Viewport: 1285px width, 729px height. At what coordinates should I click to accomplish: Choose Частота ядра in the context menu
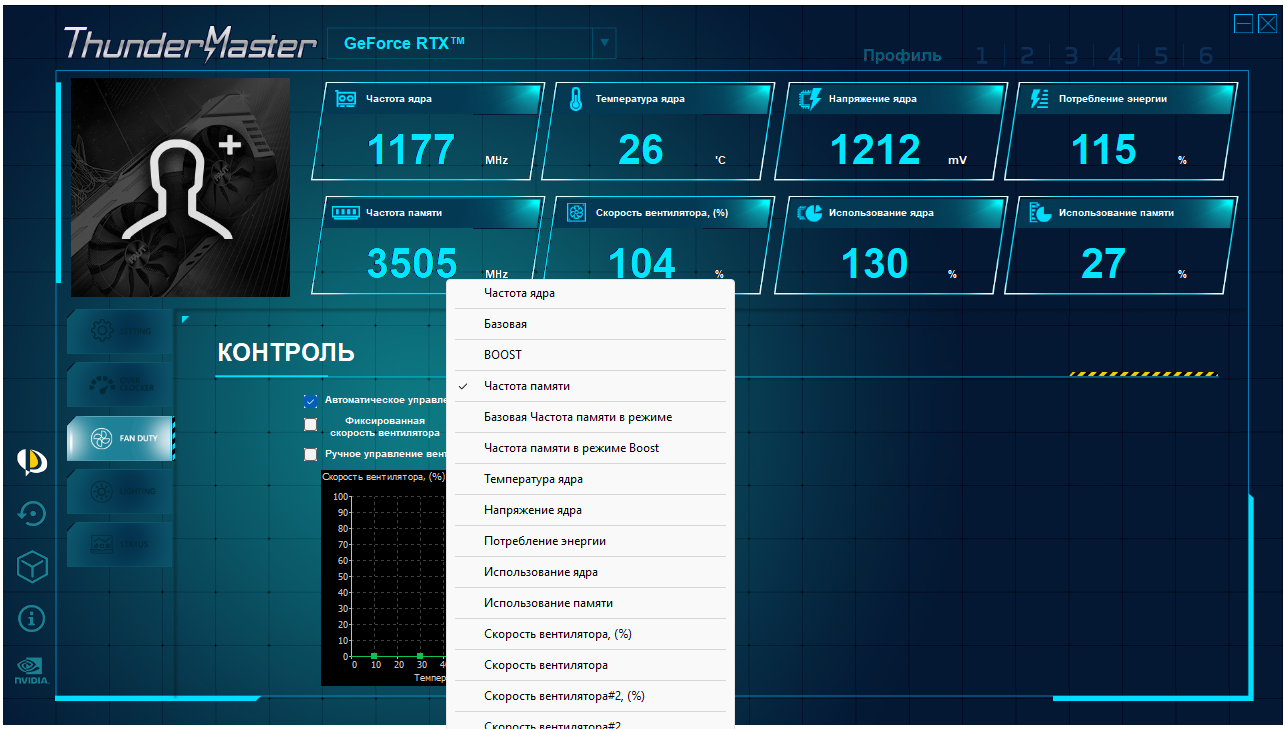tap(590, 293)
